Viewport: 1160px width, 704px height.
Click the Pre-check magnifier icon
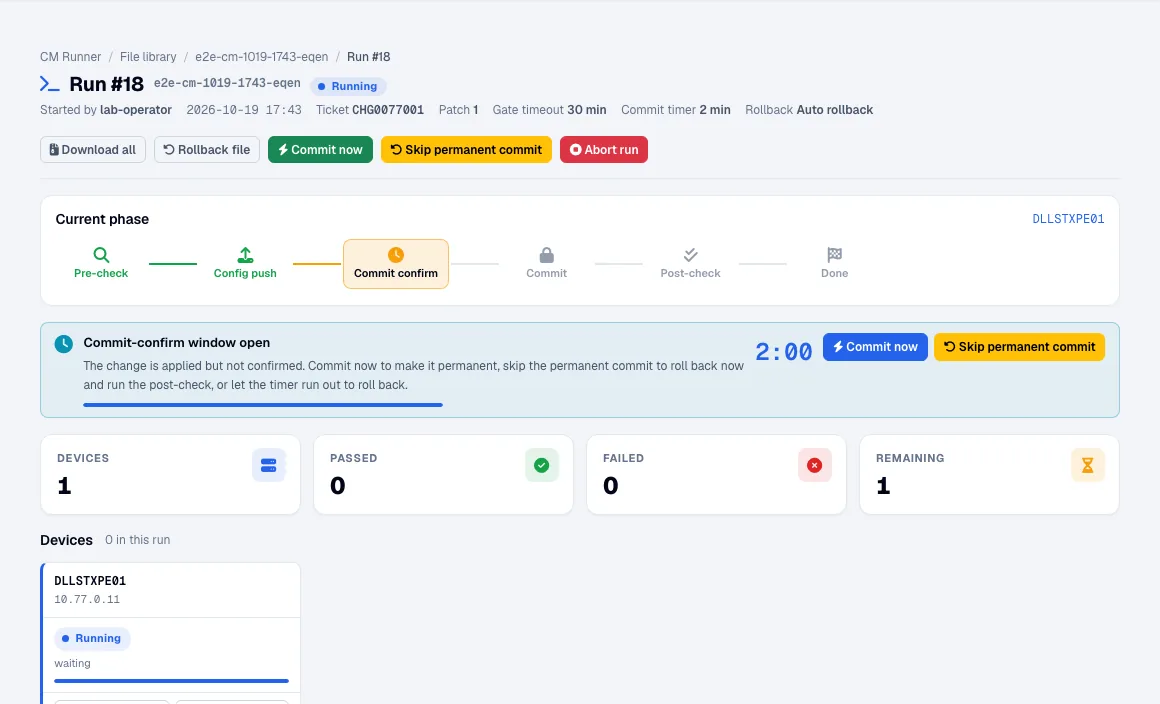point(101,255)
